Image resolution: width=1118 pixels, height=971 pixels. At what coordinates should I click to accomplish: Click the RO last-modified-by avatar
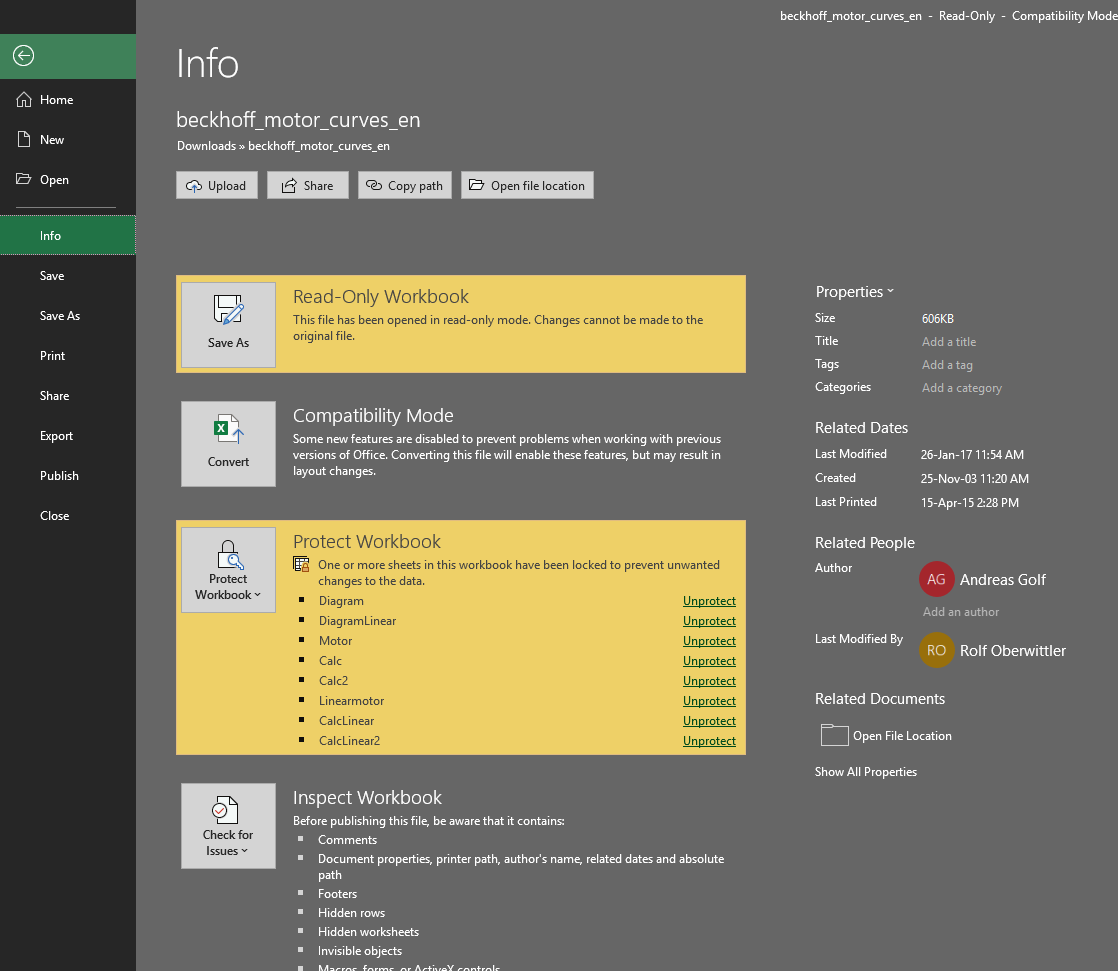tap(936, 650)
